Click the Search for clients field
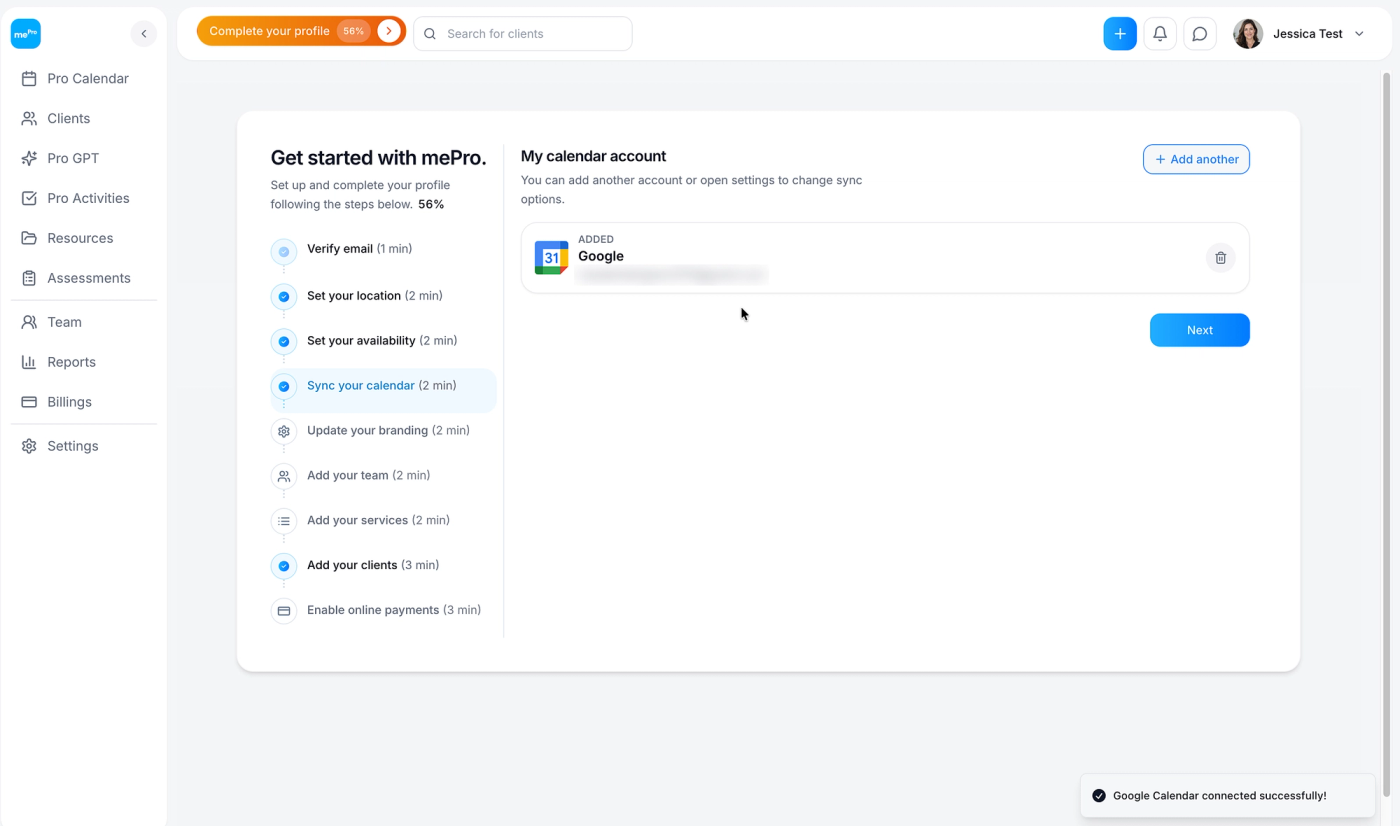 point(523,33)
